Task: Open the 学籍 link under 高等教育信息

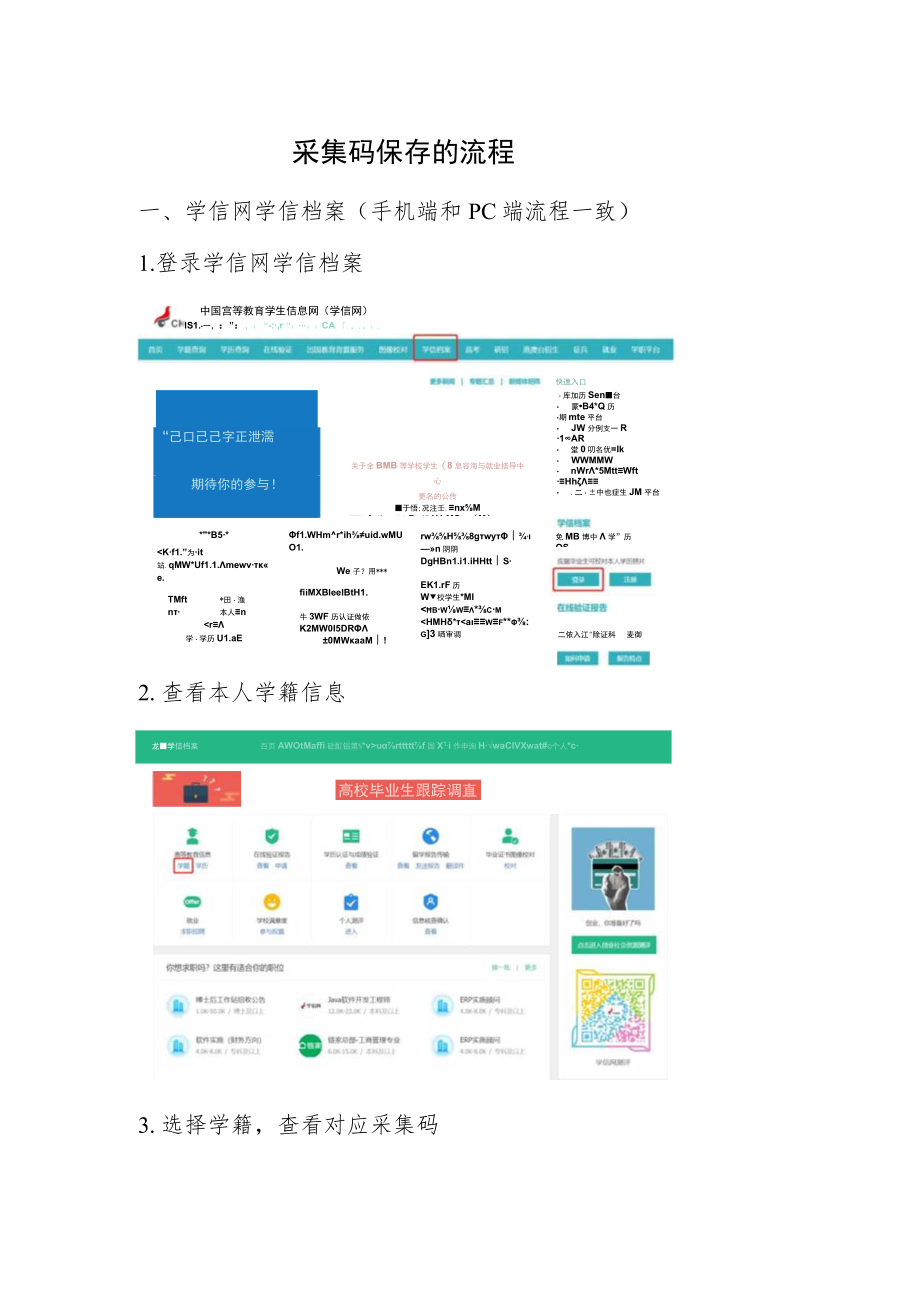Action: (186, 866)
